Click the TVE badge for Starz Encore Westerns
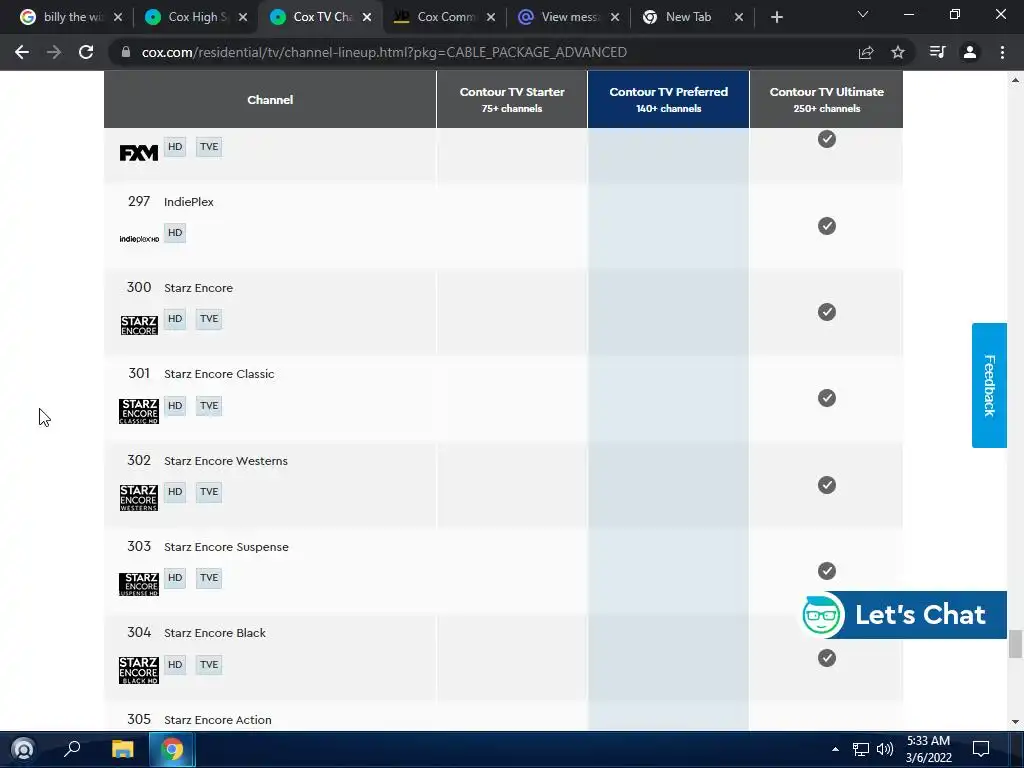1024x768 pixels. pyautogui.click(x=209, y=492)
